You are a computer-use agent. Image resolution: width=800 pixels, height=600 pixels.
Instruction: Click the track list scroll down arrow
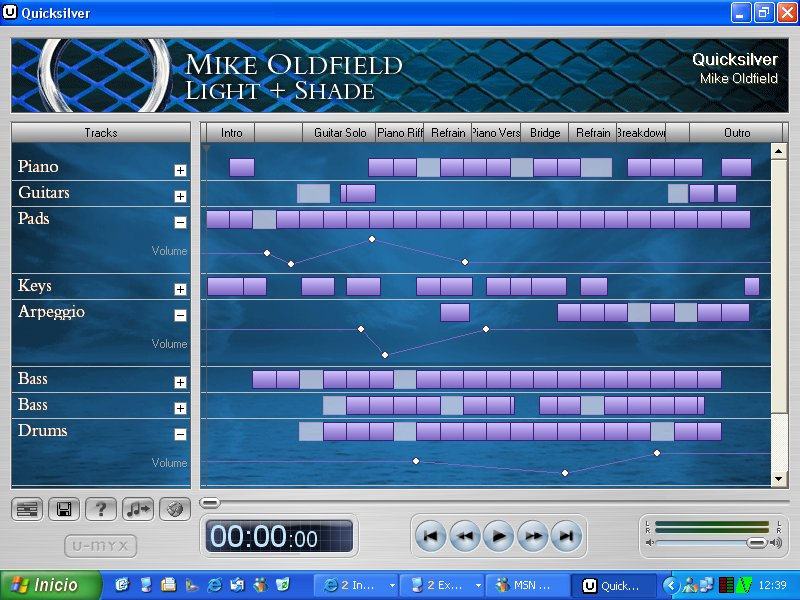[779, 479]
